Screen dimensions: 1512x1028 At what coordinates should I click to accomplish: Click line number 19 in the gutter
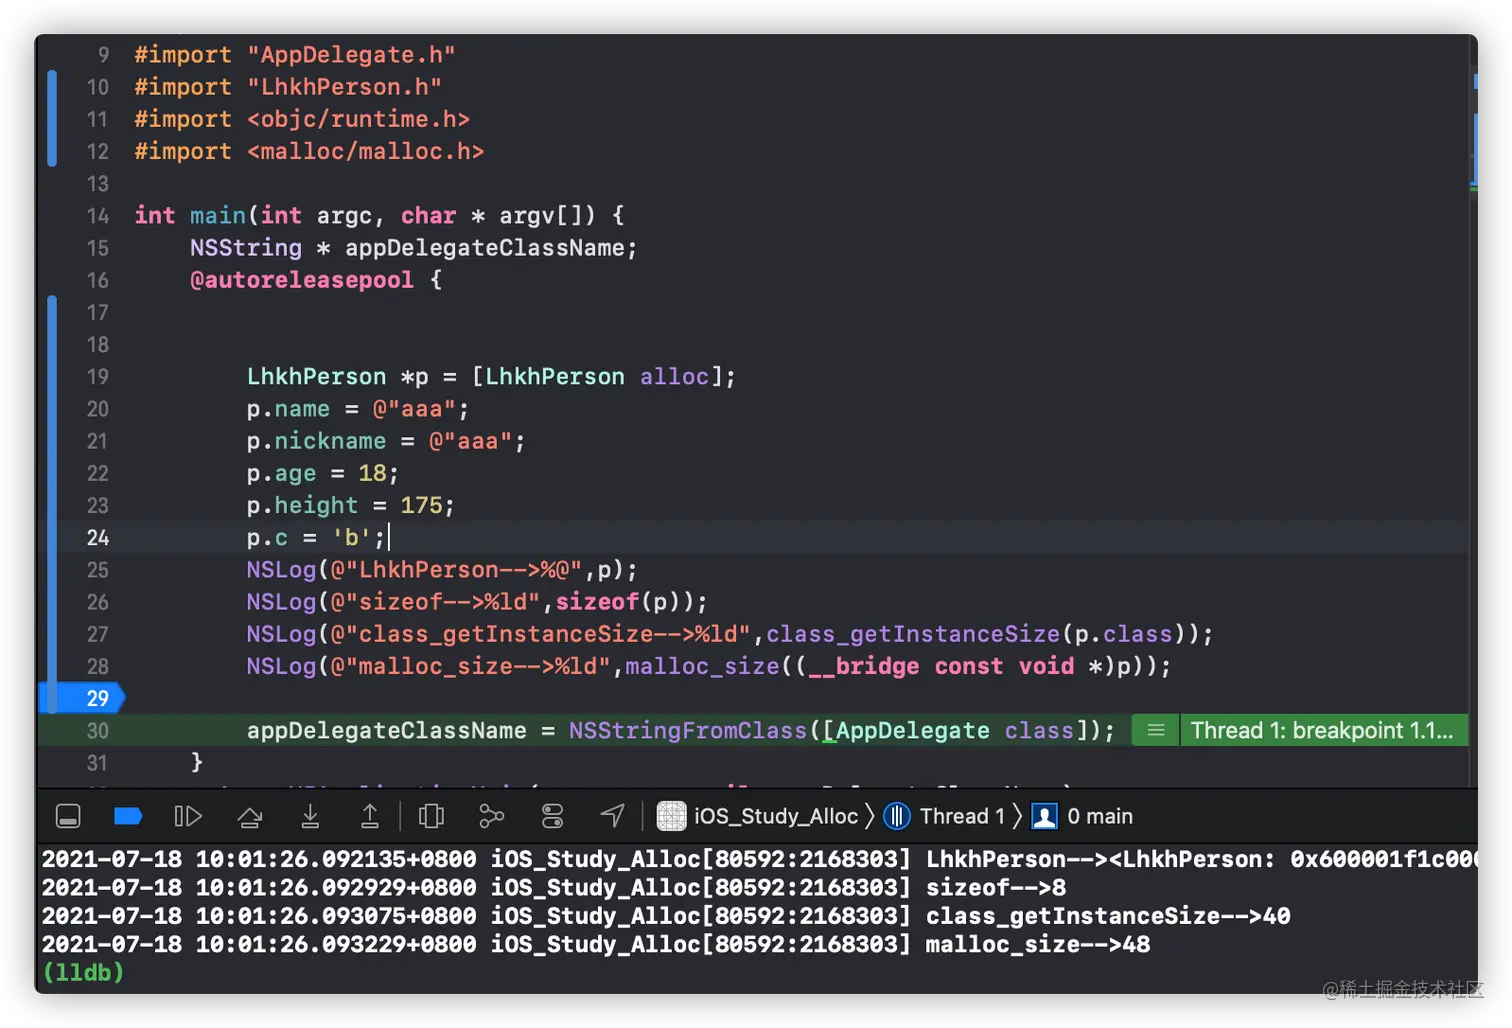click(98, 377)
